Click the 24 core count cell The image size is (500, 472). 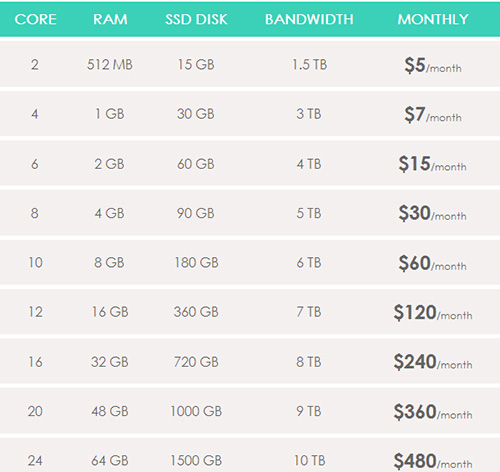[35, 461]
